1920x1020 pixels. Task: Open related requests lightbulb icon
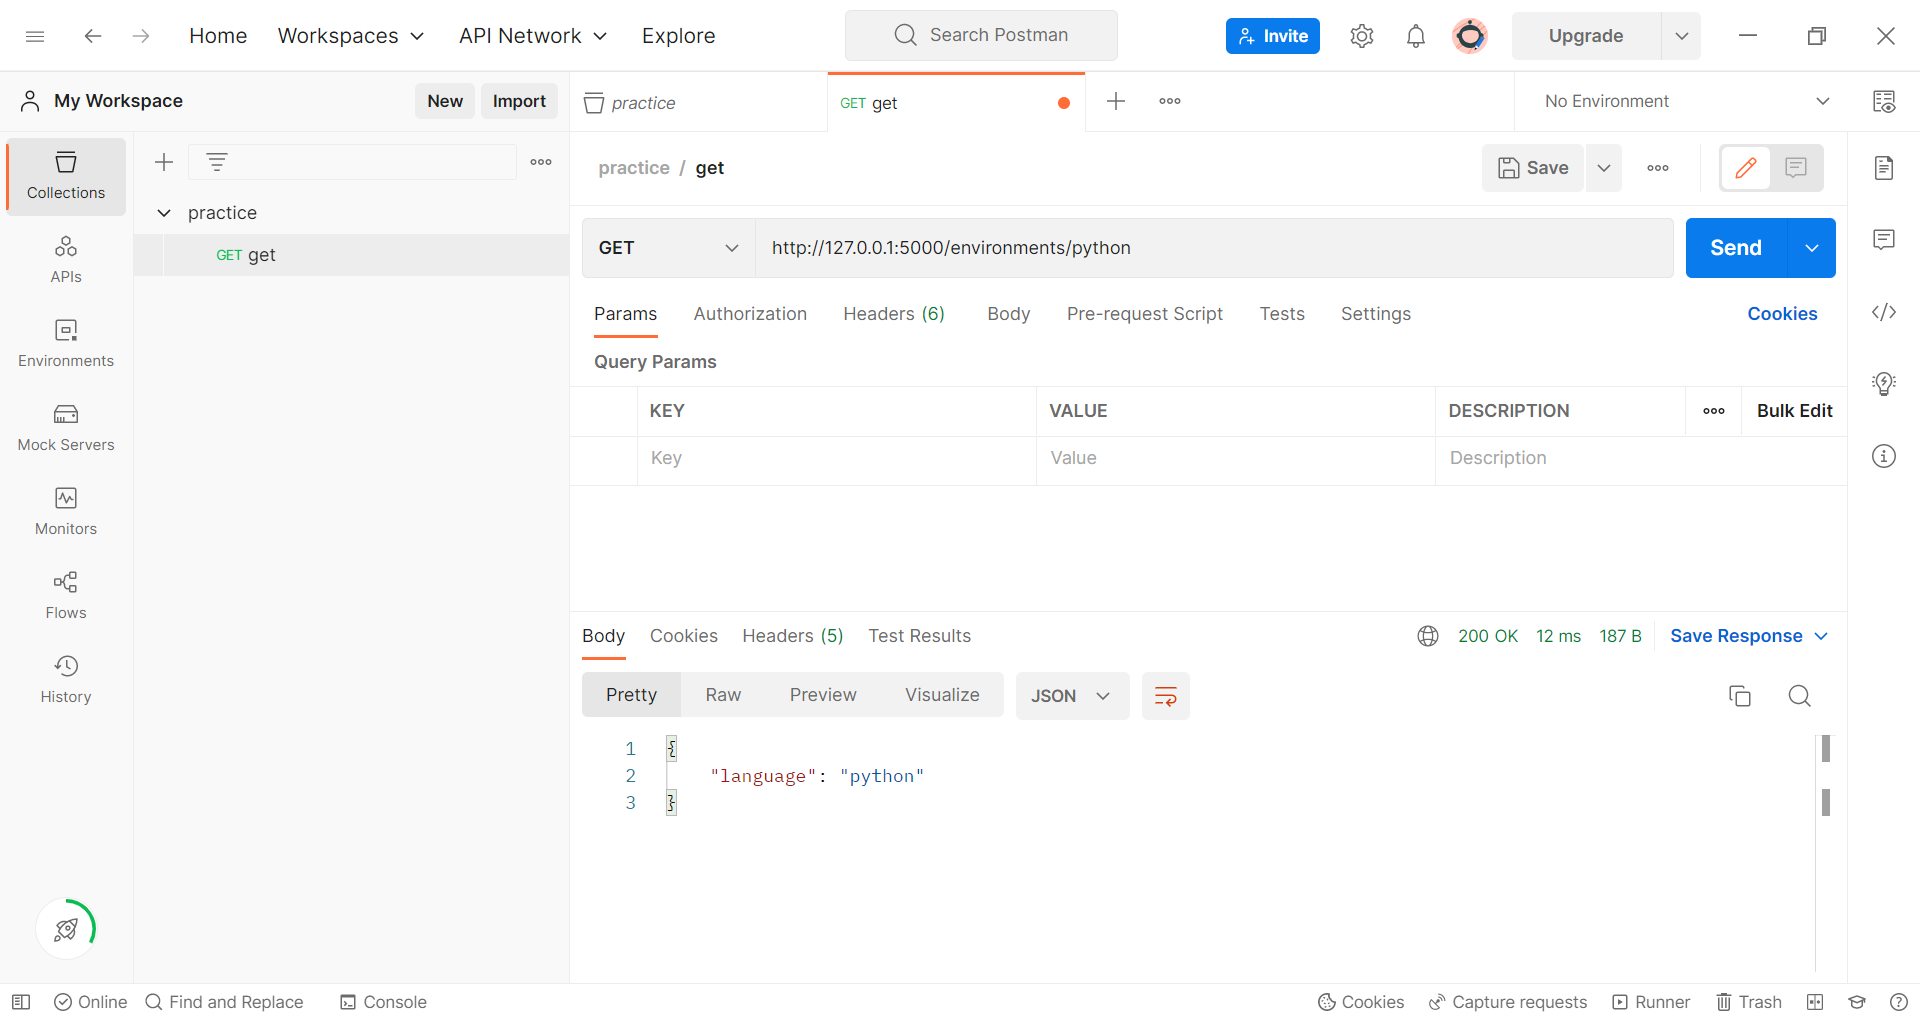click(x=1884, y=384)
